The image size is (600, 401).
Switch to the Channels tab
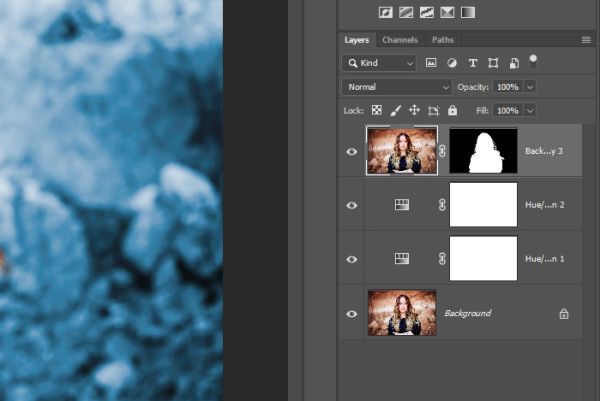(400, 40)
